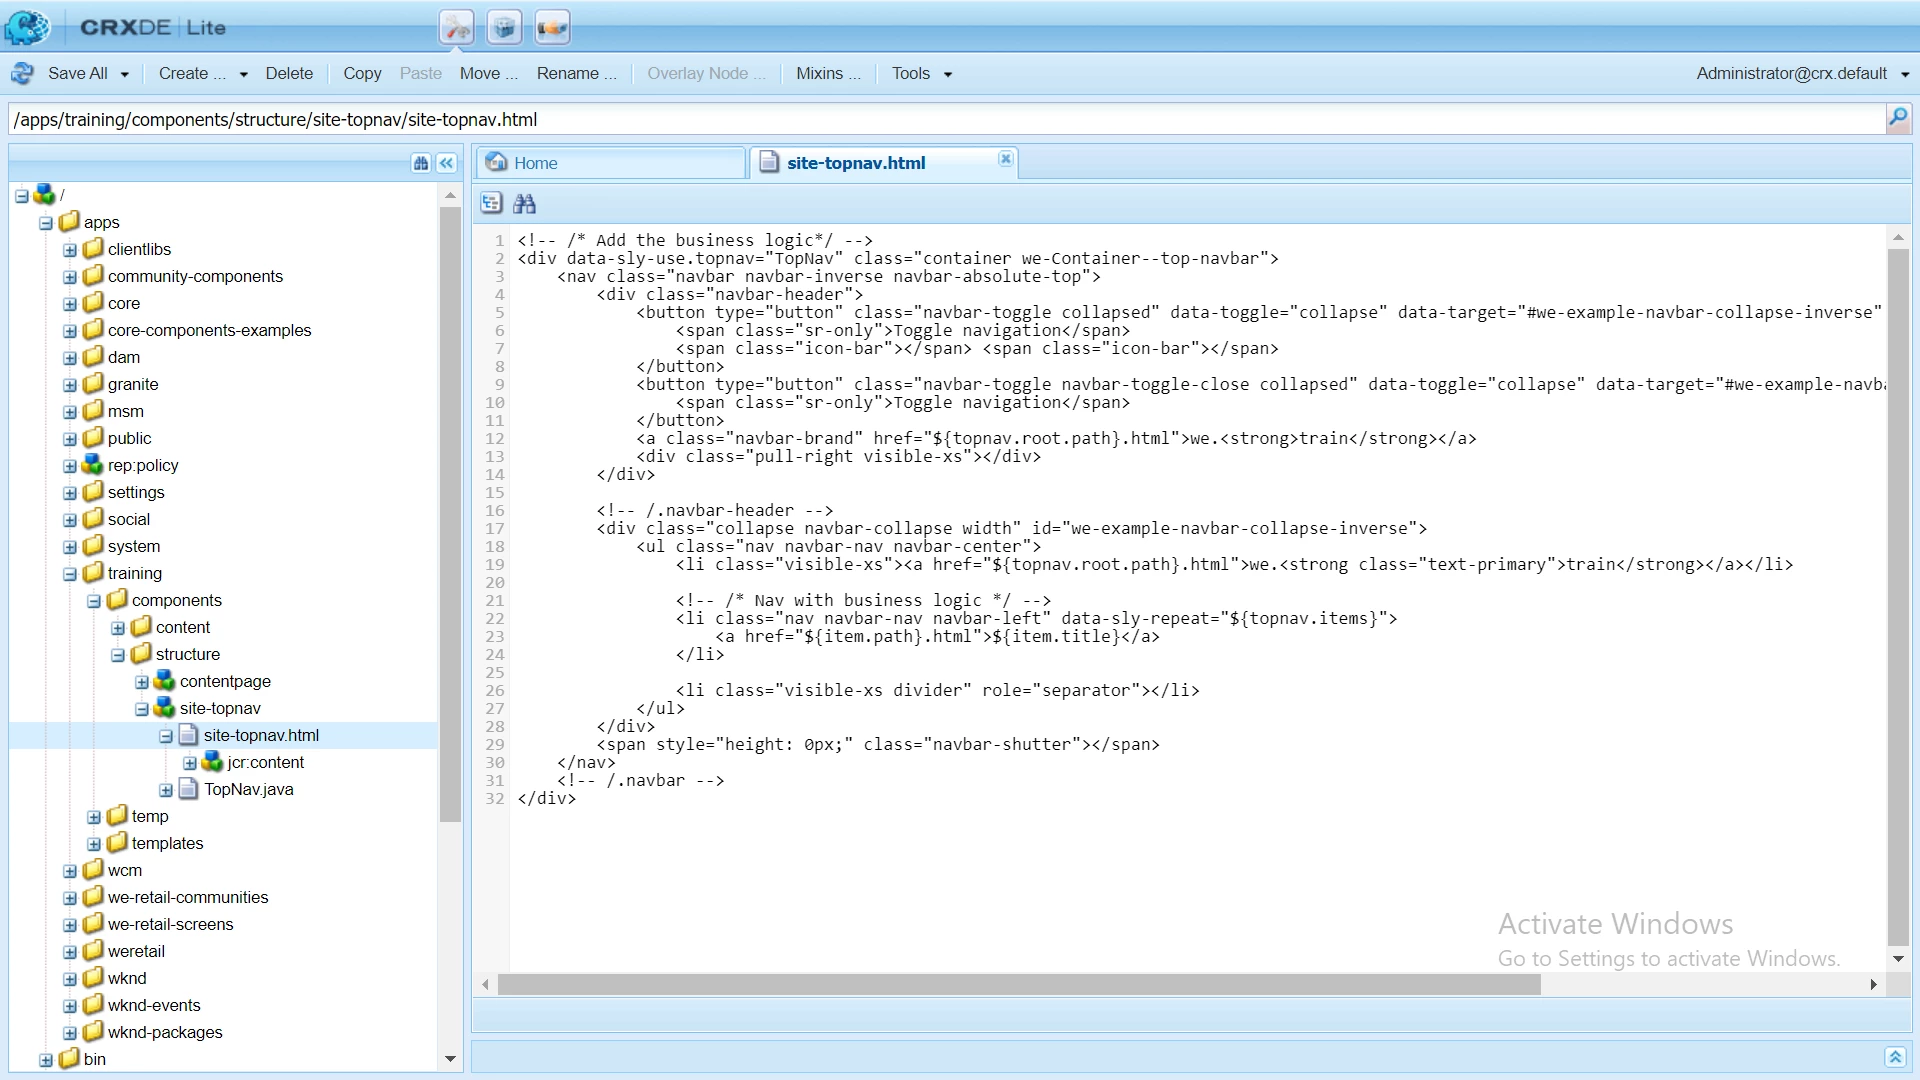
Task: Click the path search magnifier icon
Action: point(1897,119)
